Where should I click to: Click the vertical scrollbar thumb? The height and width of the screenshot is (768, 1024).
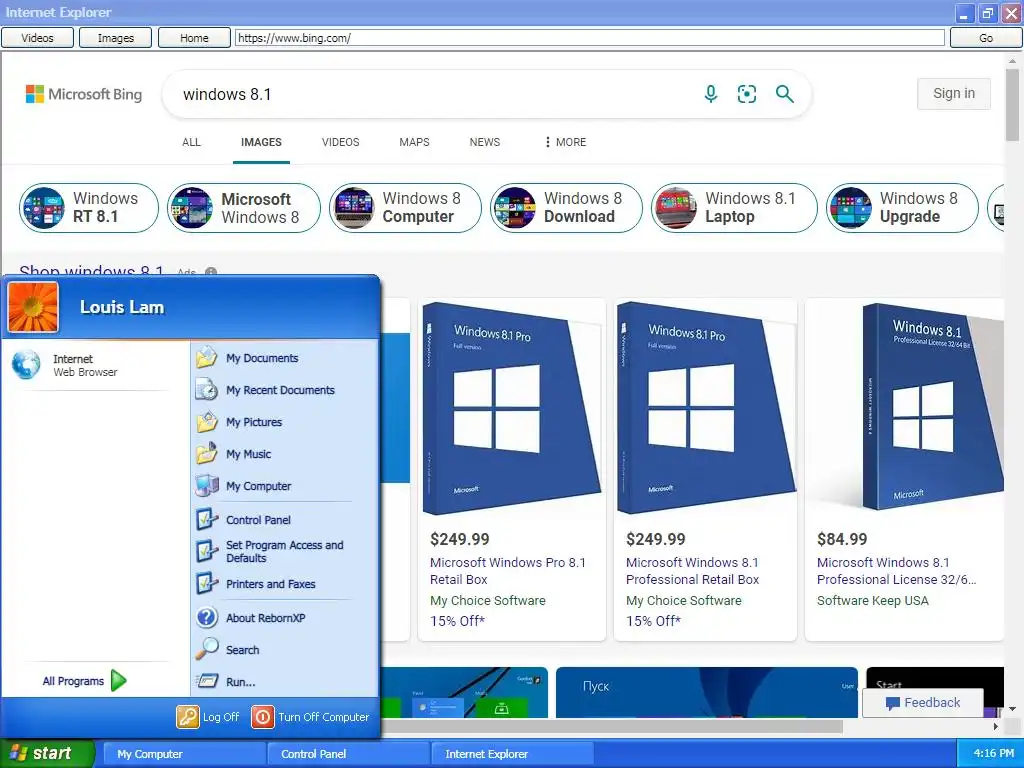1012,105
